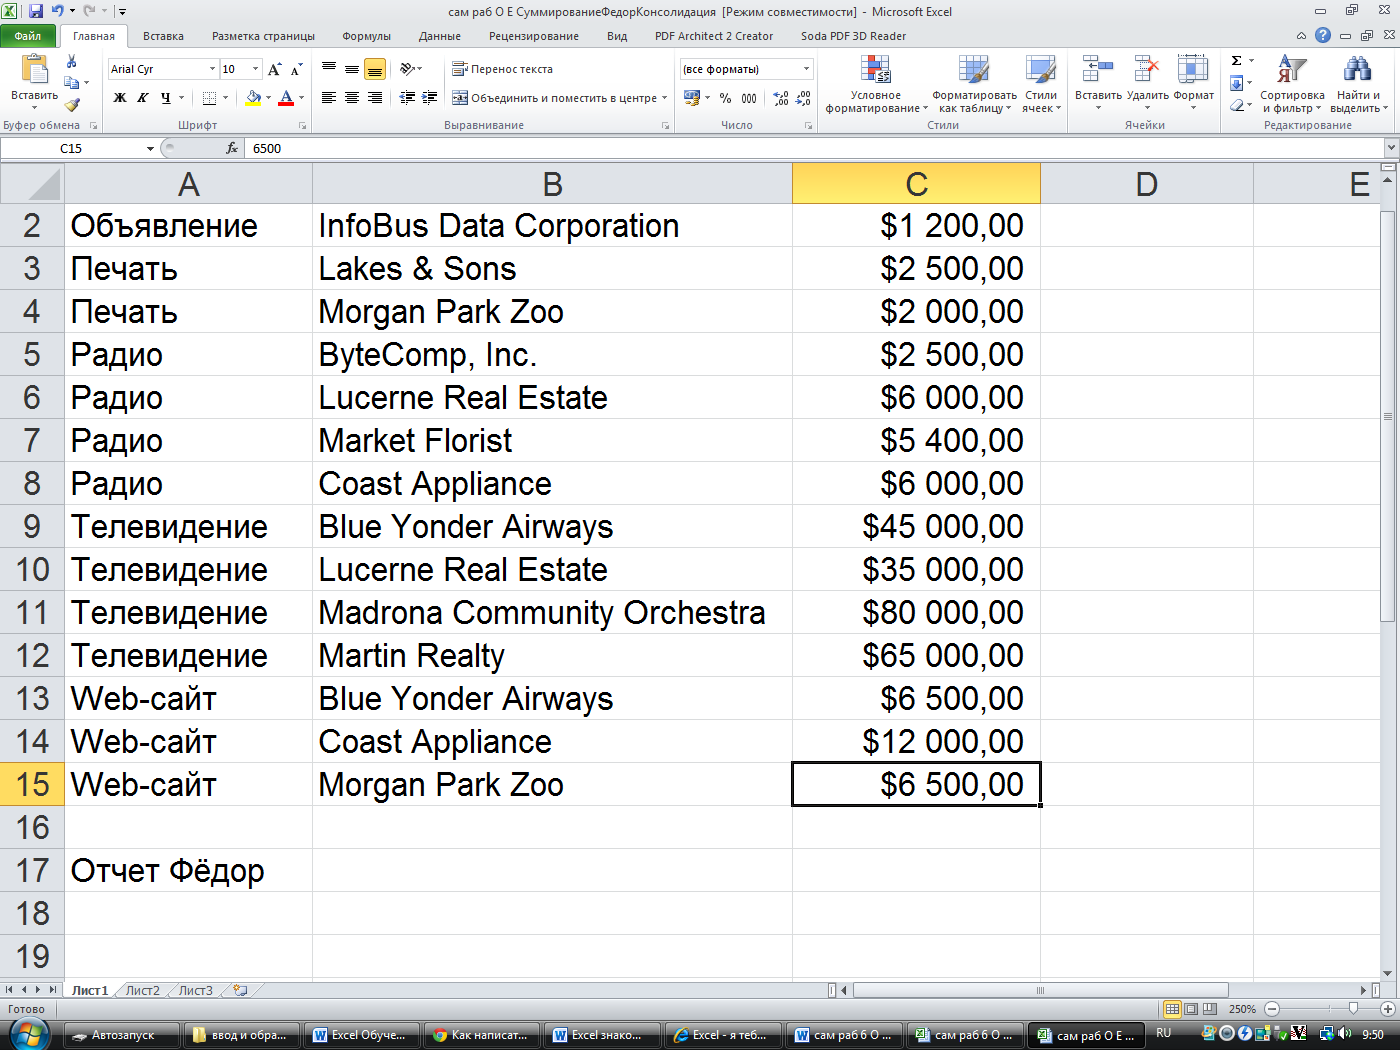Viewport: 1400px width, 1050px height.
Task: Apply yellow fill color to the cell
Action: [253, 98]
